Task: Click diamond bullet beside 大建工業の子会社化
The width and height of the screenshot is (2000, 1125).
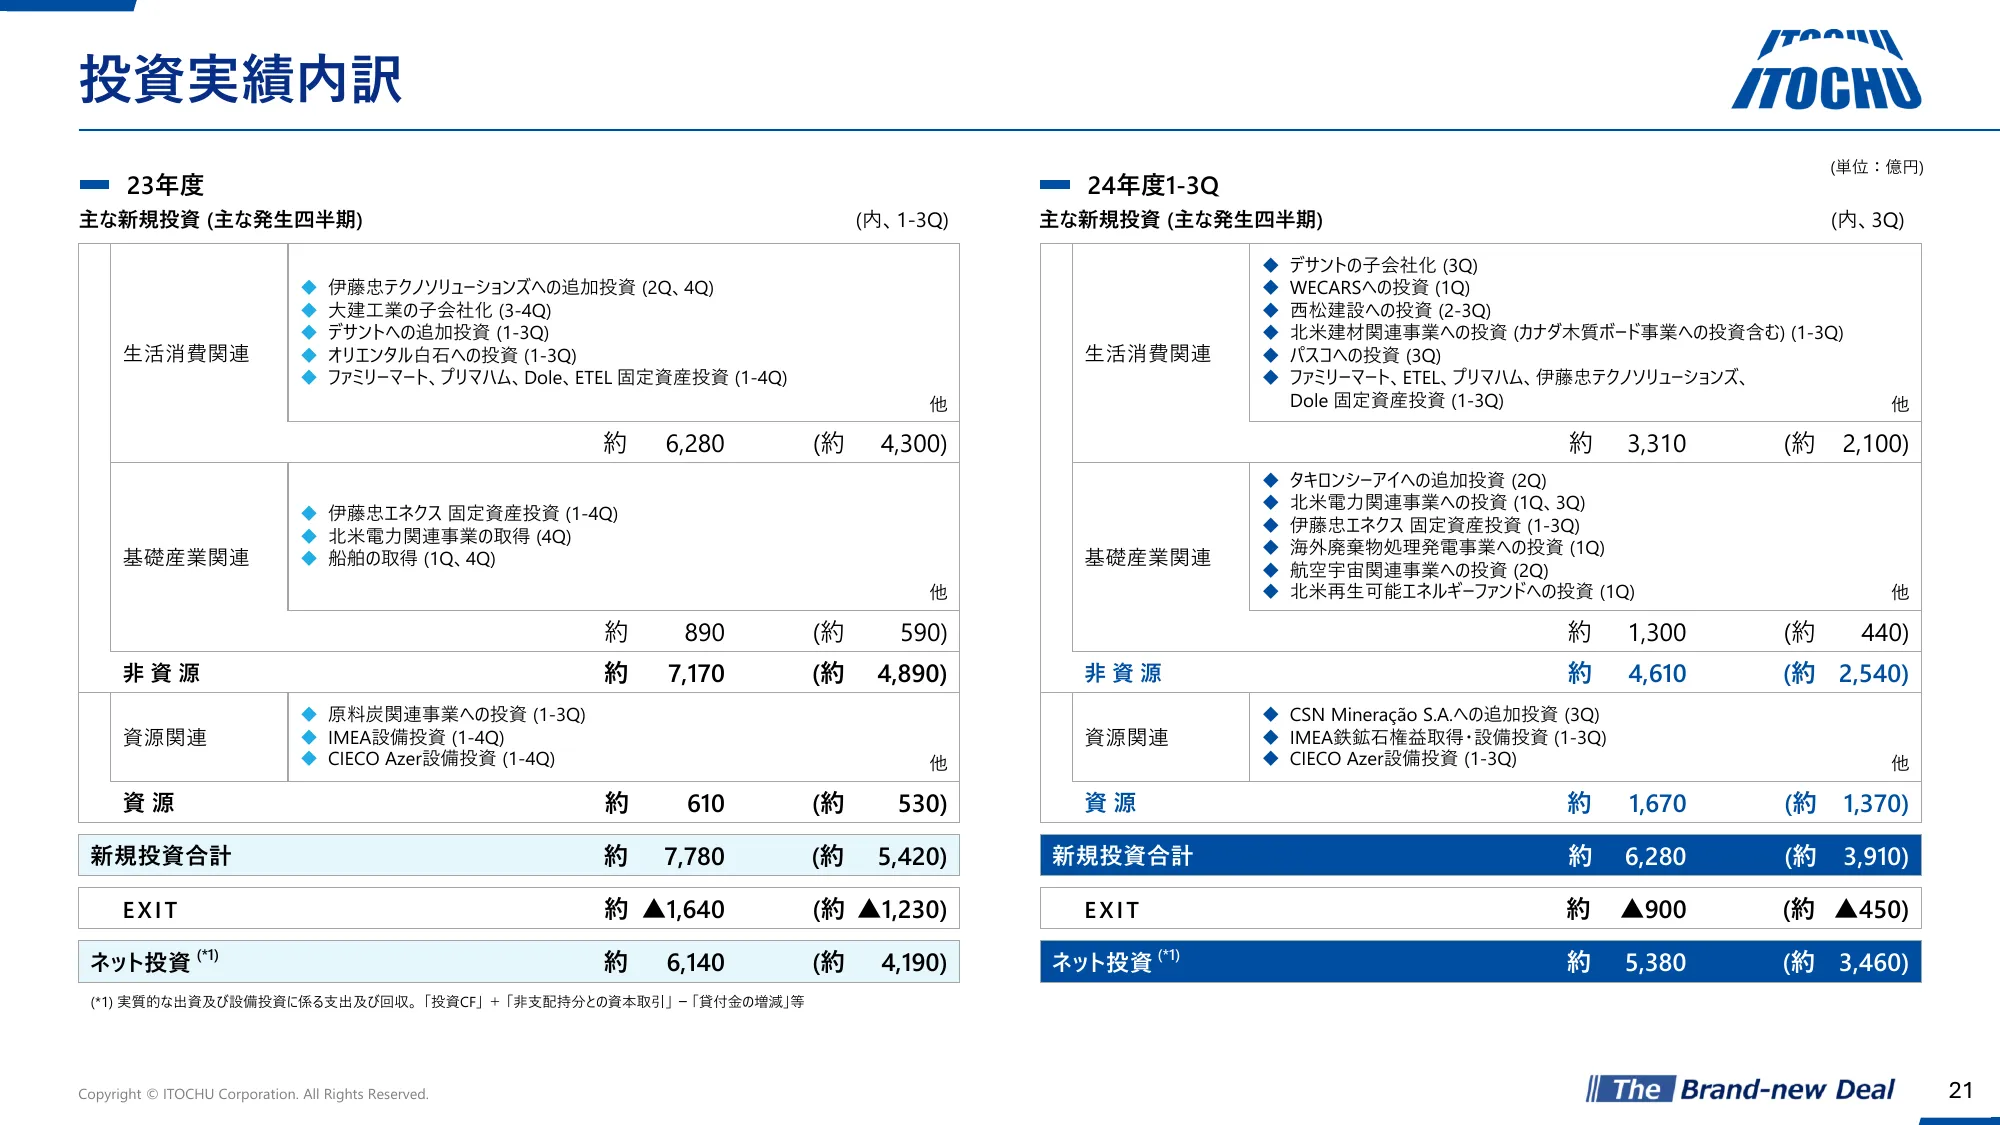Action: (x=309, y=310)
